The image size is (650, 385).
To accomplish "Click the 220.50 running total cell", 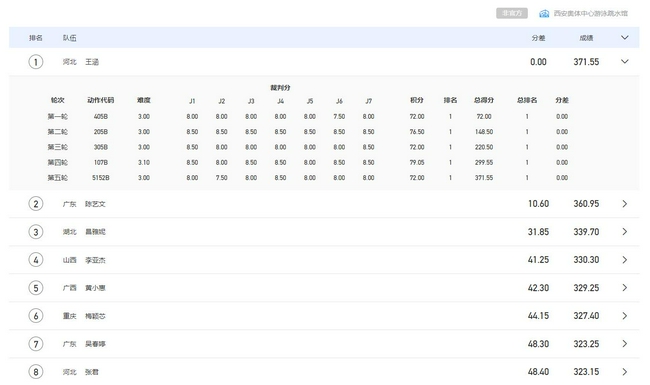I will pyautogui.click(x=484, y=147).
